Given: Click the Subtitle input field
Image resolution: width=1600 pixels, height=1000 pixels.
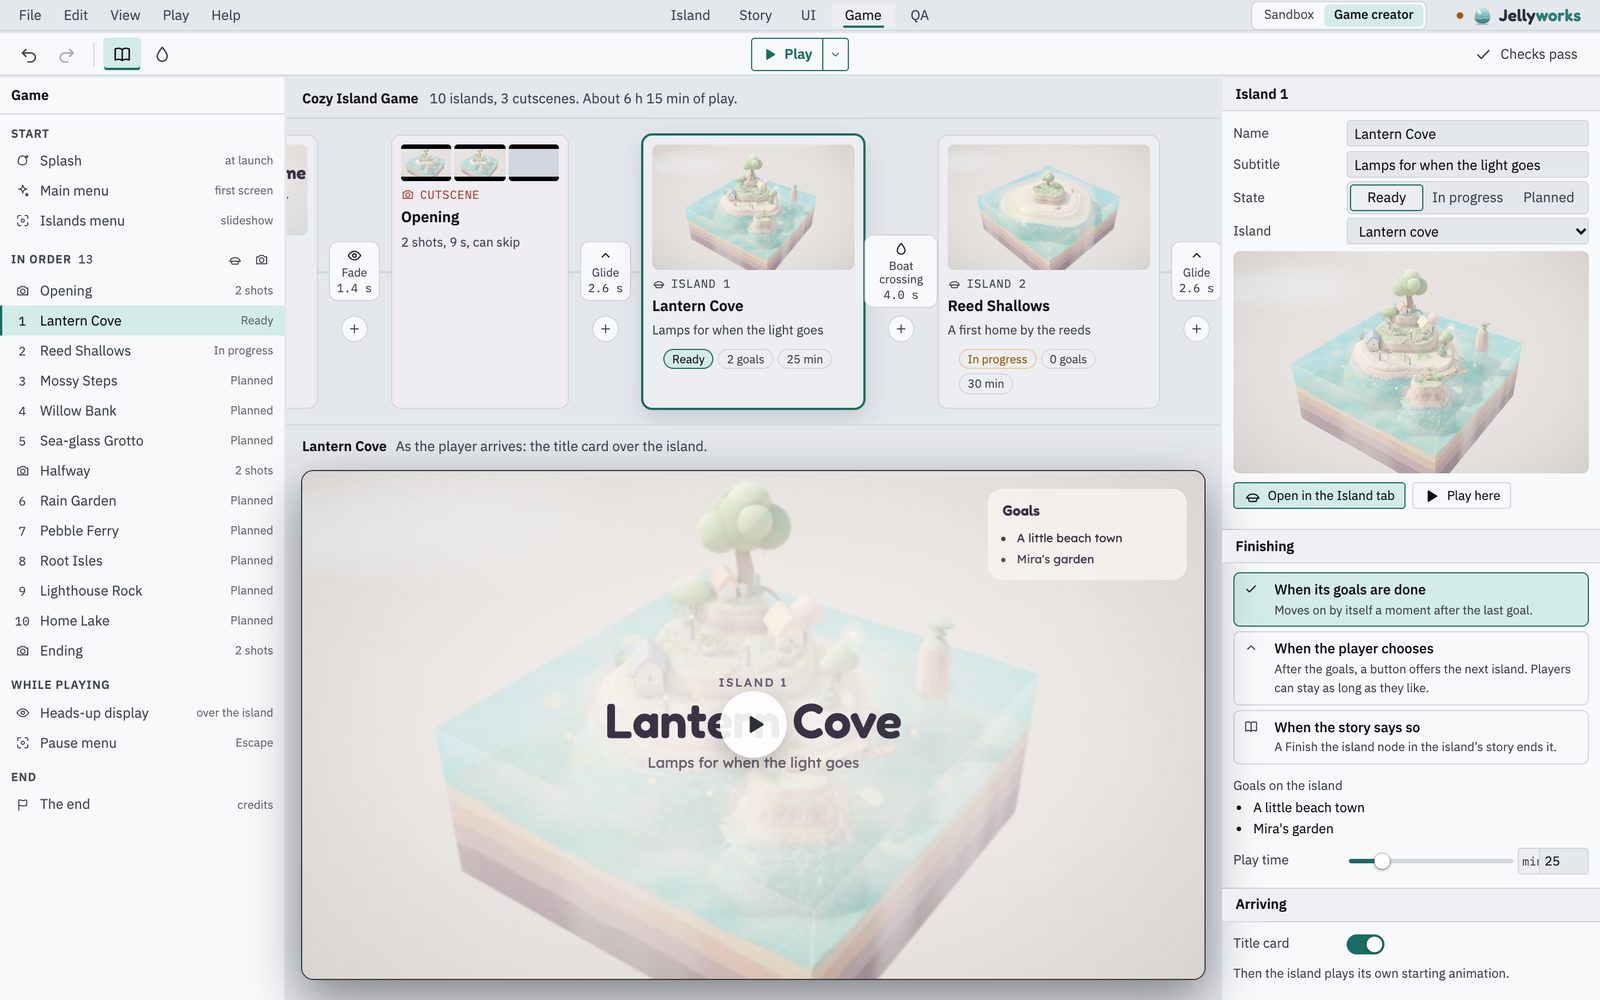Looking at the screenshot, I should (x=1467, y=165).
